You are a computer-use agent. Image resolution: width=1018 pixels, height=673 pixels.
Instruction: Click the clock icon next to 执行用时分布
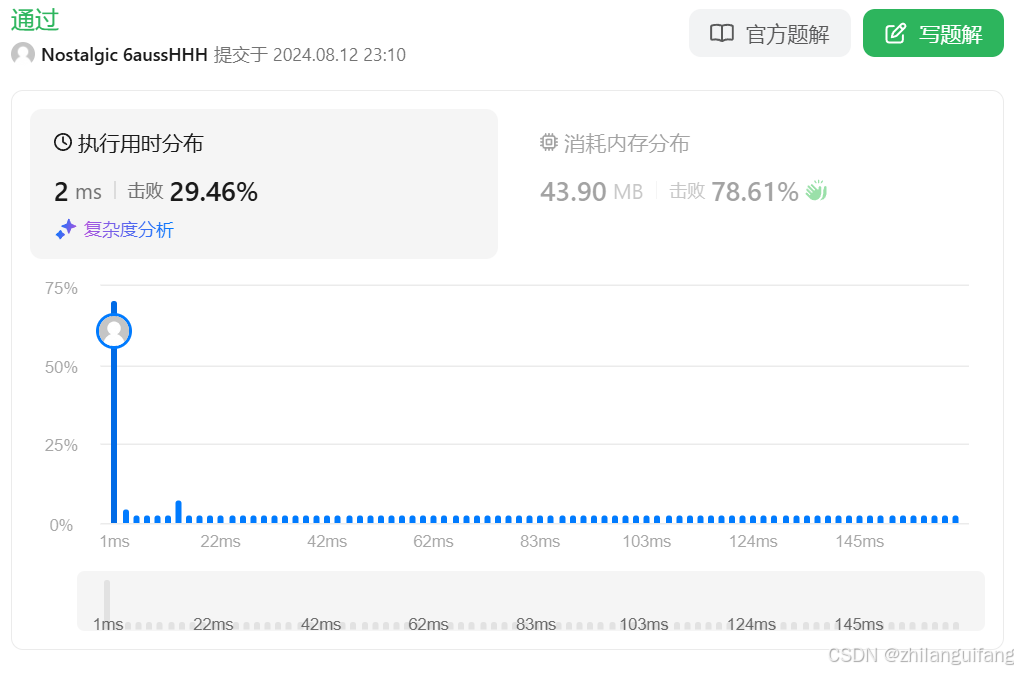click(x=62, y=142)
